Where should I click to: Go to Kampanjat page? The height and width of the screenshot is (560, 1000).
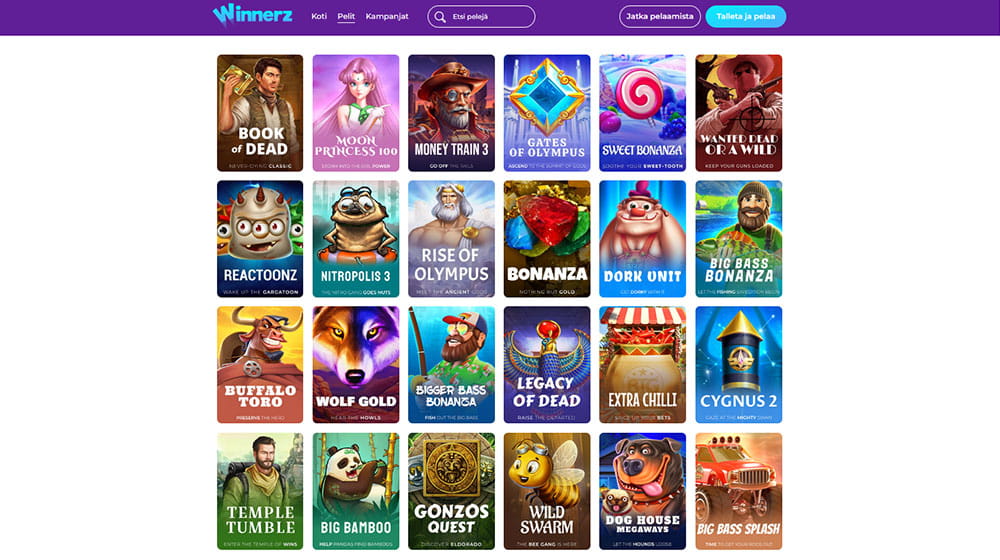click(x=387, y=17)
